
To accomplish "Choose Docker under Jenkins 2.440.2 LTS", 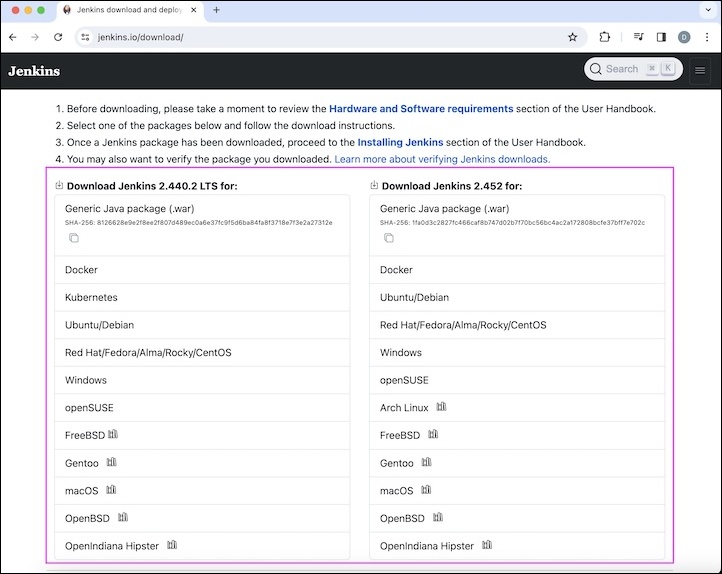I will click(82, 270).
